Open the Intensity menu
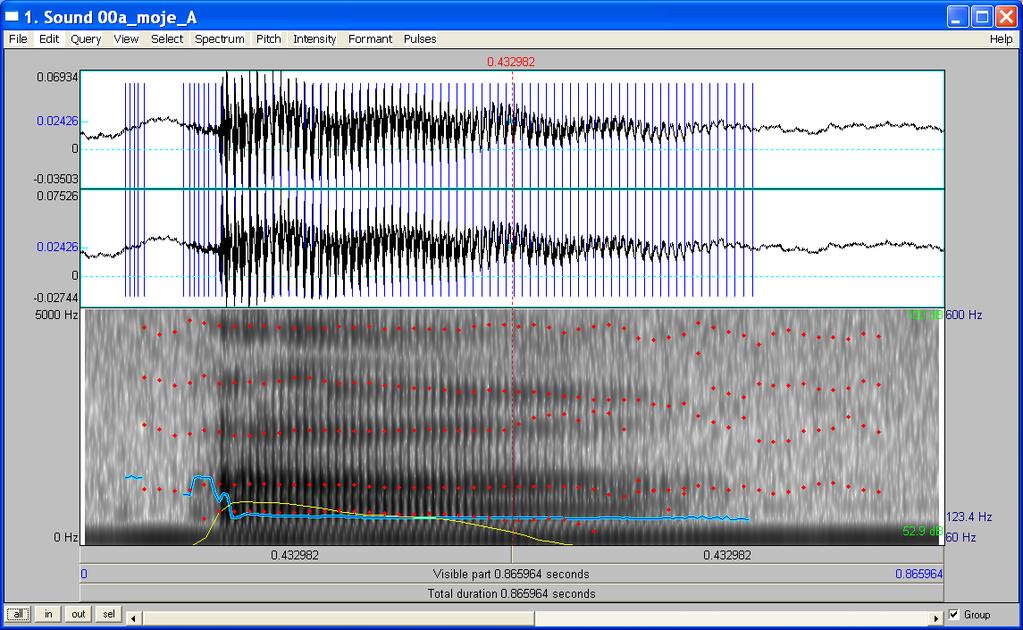Screen dimensions: 1023x630 (x=314, y=39)
